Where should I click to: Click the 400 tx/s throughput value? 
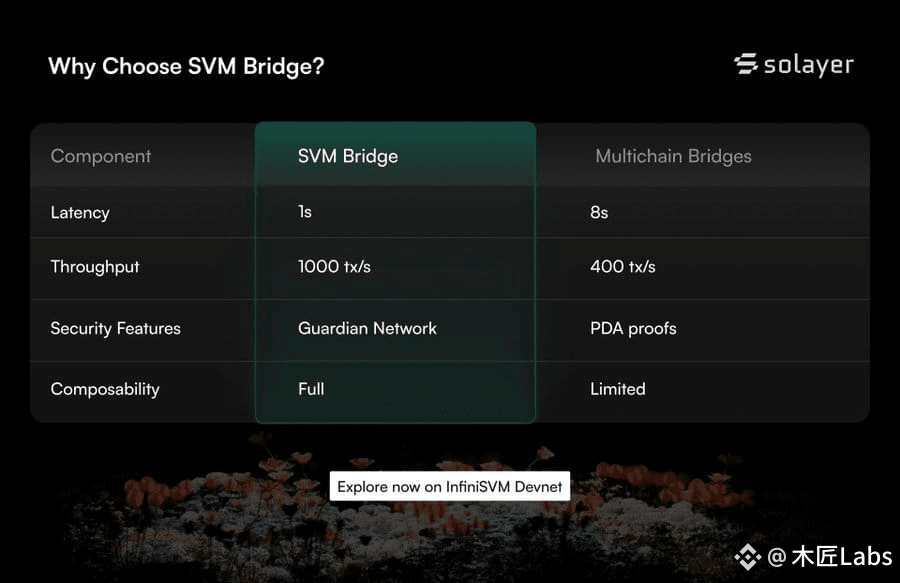tap(623, 267)
